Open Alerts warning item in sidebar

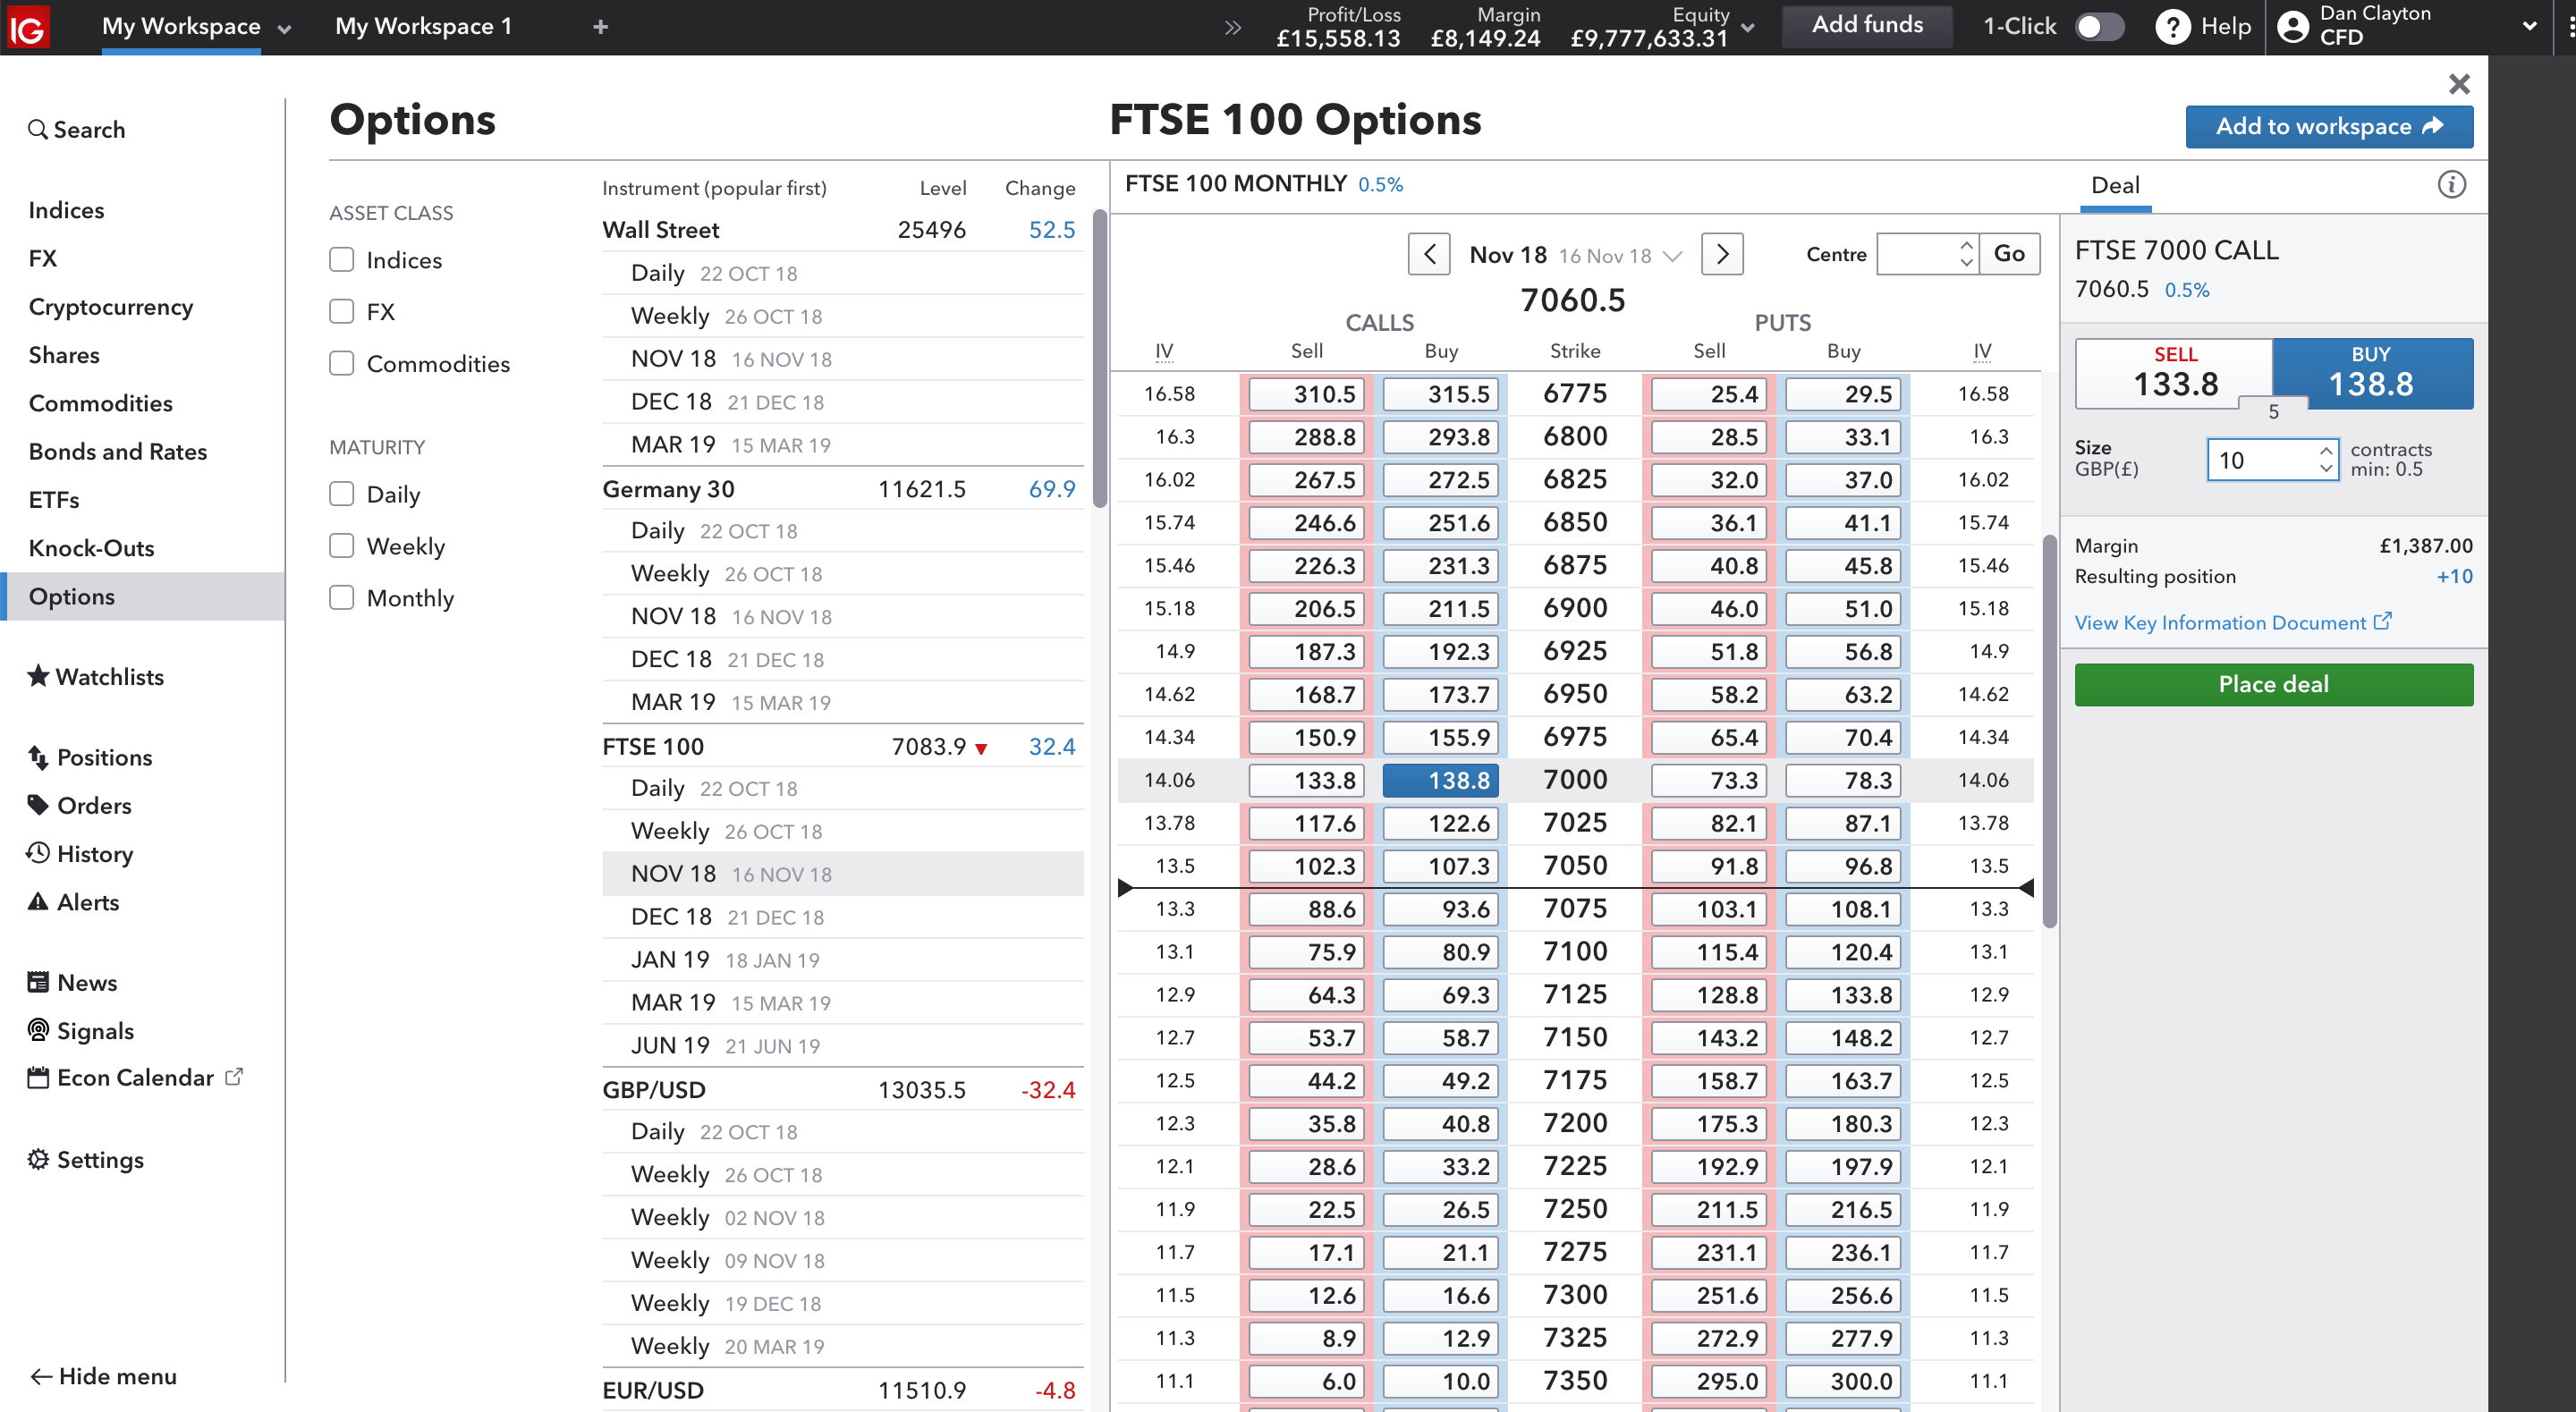click(74, 902)
